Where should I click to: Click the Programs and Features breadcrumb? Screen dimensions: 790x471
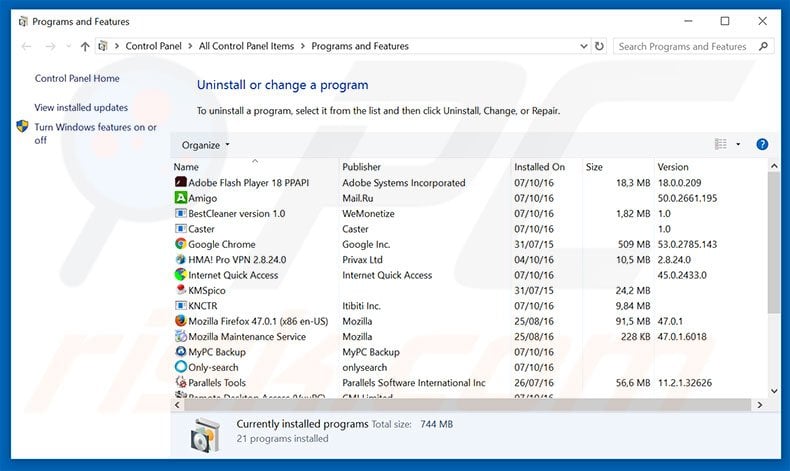[360, 46]
